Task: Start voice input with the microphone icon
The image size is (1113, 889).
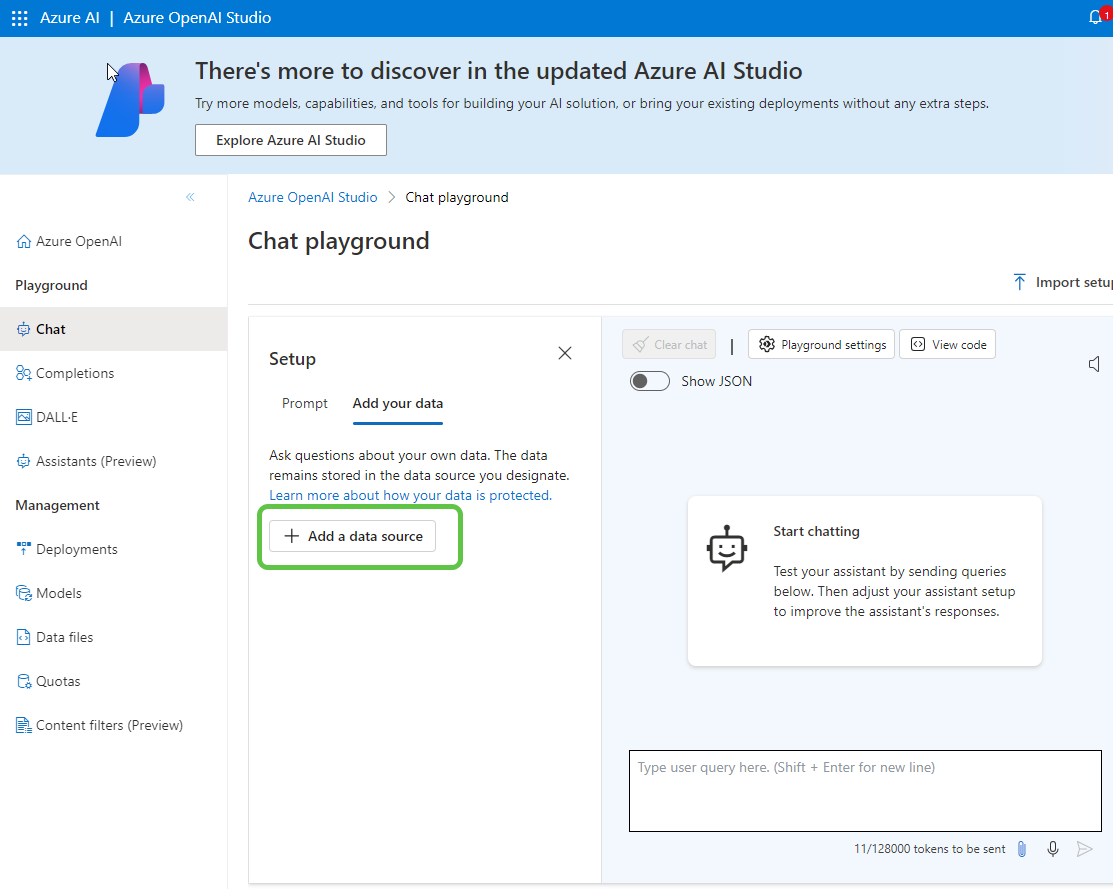Action: pos(1052,848)
